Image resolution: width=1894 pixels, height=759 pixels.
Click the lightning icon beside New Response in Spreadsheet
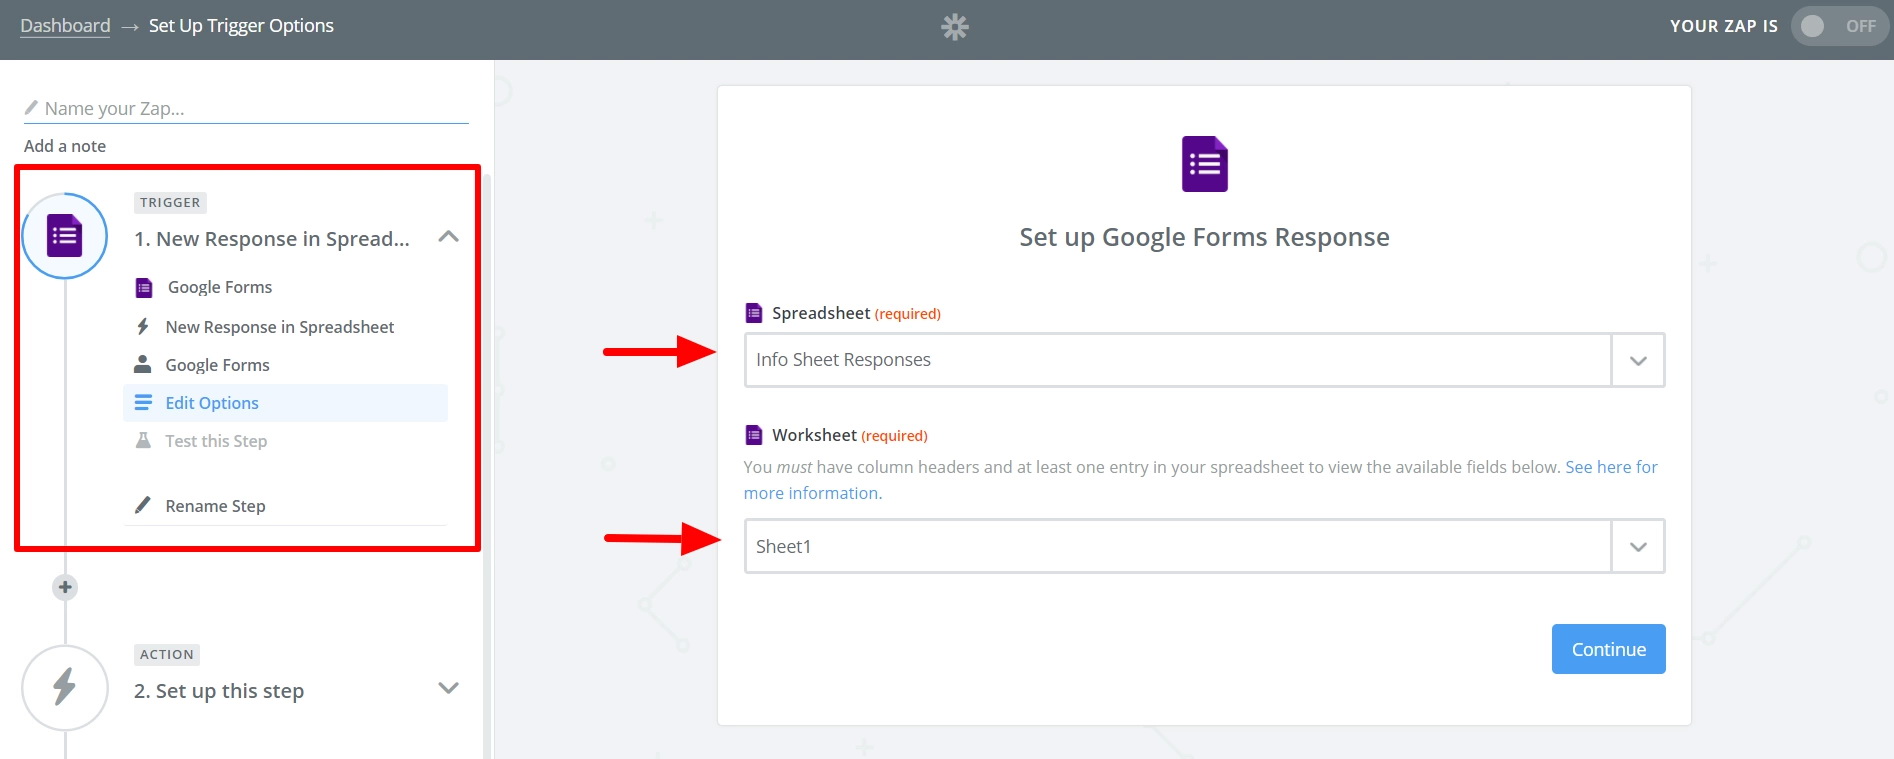(143, 327)
